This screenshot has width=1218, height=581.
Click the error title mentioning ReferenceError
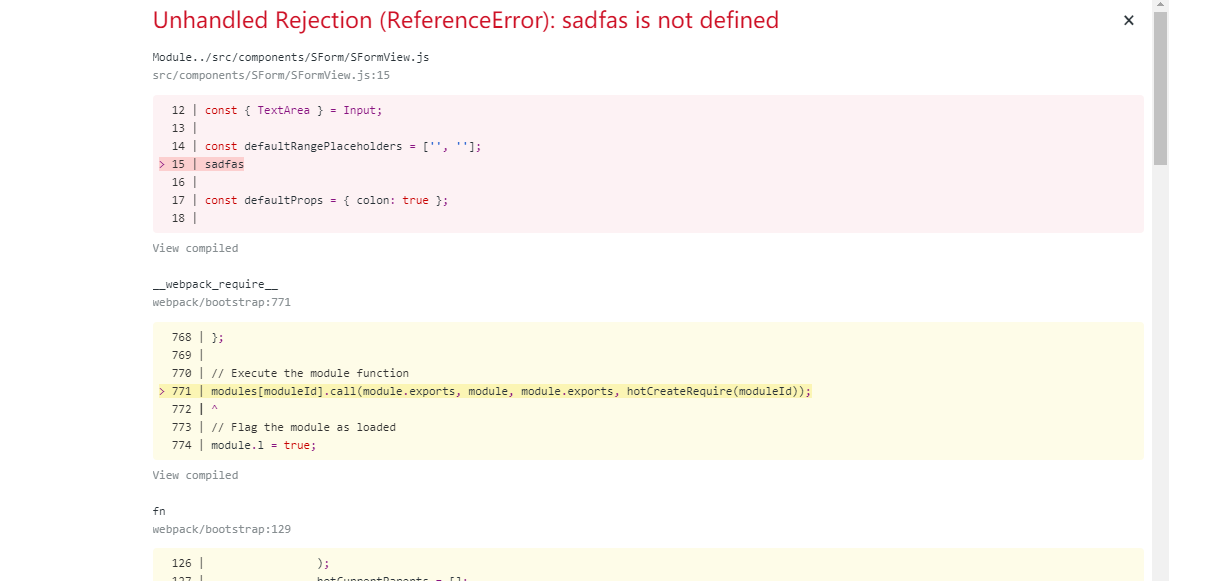click(x=464, y=20)
